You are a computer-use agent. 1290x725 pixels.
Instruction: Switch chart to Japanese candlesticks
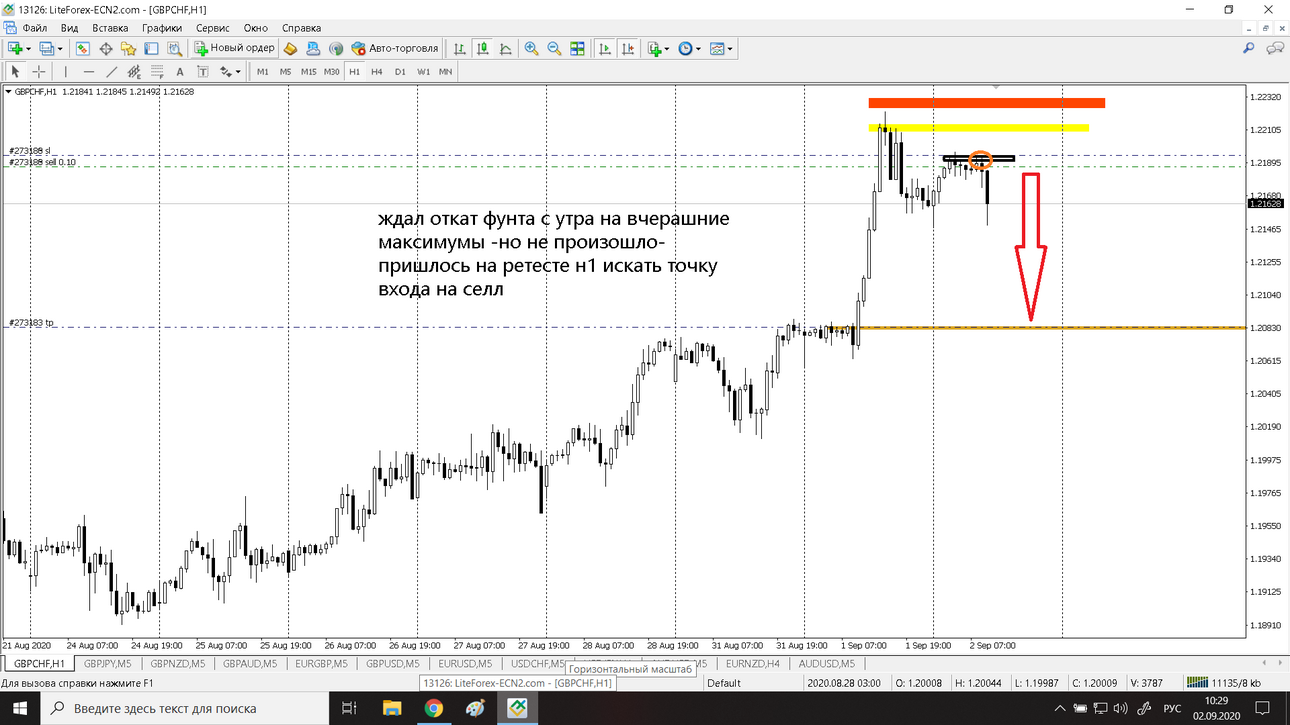tap(482, 48)
